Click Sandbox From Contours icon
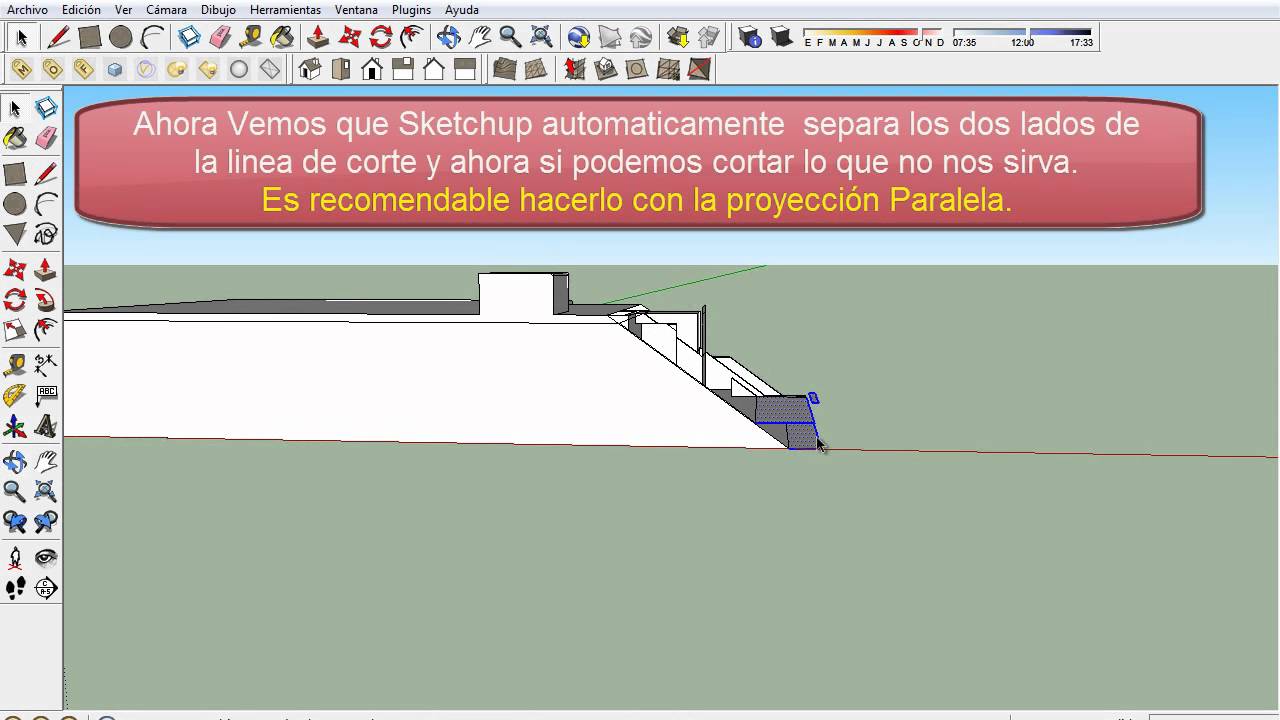This screenshot has width=1280, height=720. 505,69
